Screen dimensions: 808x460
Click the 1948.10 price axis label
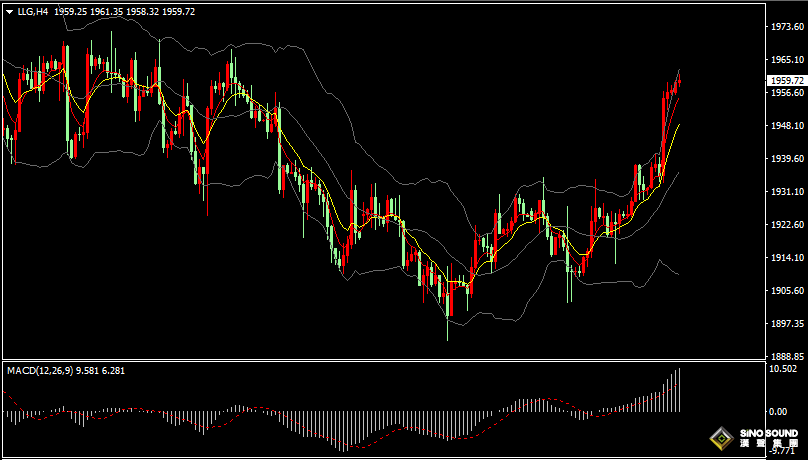(x=786, y=125)
